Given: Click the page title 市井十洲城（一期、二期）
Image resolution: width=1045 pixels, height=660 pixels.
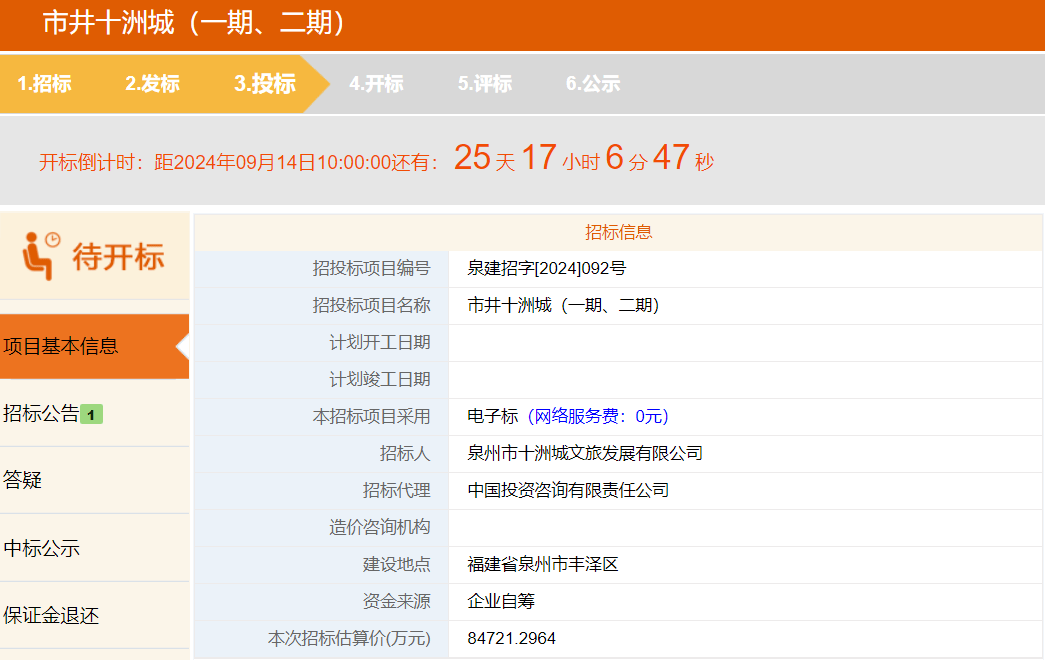Looking at the screenshot, I should [x=194, y=23].
